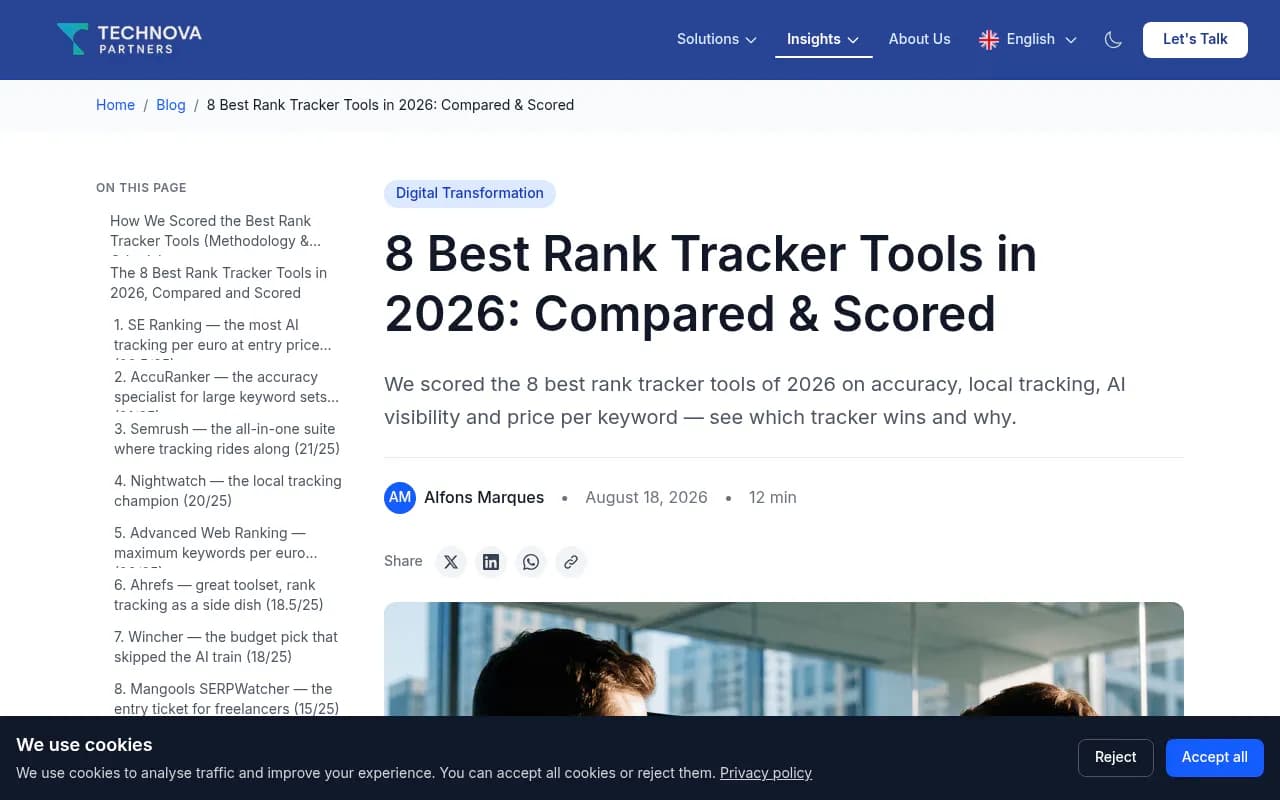This screenshot has width=1280, height=800.
Task: Click the 'ON THIS PAGE' heading
Action: pyautogui.click(x=141, y=188)
